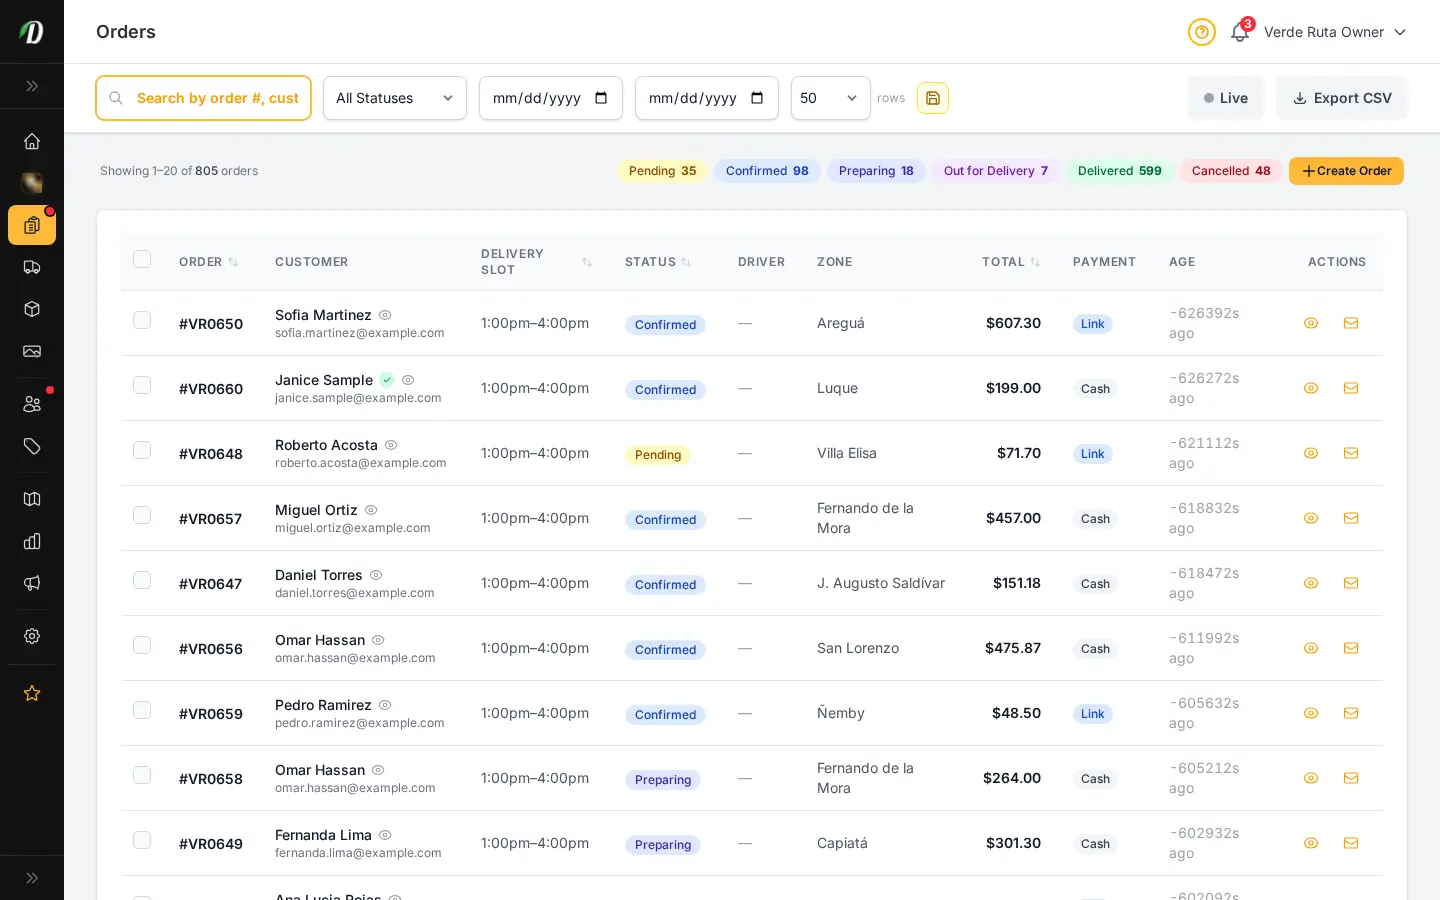Image resolution: width=1440 pixels, height=900 pixels.
Task: View order #VR0650 with eye action icon
Action: pyautogui.click(x=1311, y=323)
